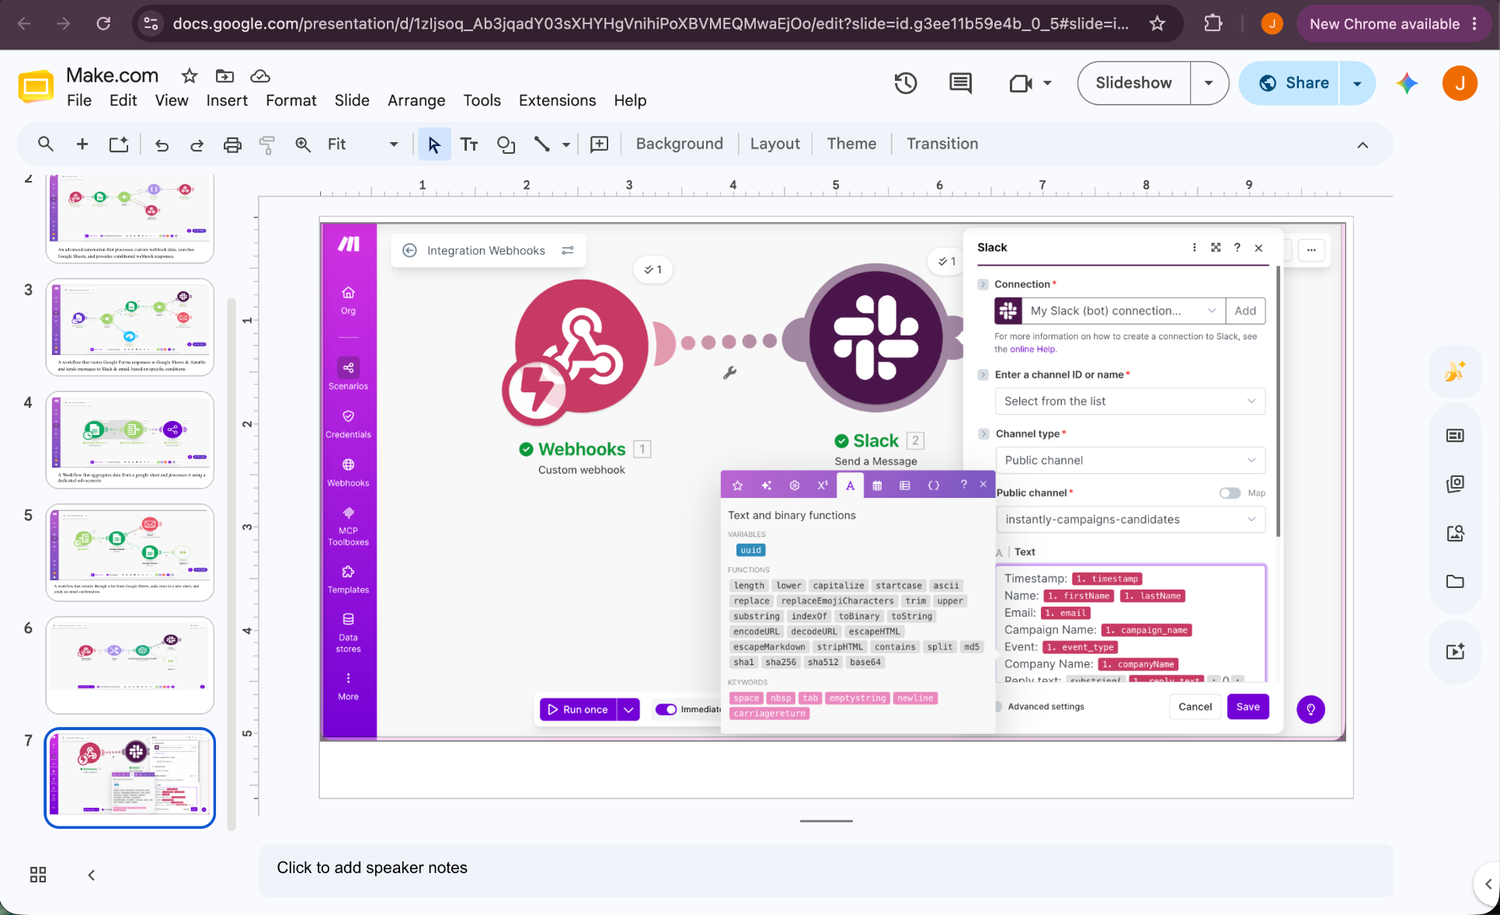1500x915 pixels.
Task: Open the comment history panel
Action: point(960,83)
